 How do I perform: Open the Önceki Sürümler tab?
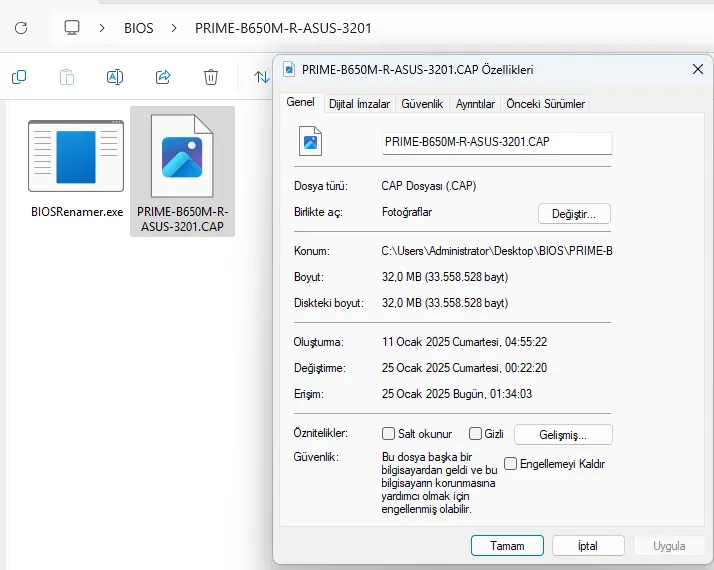(x=546, y=104)
